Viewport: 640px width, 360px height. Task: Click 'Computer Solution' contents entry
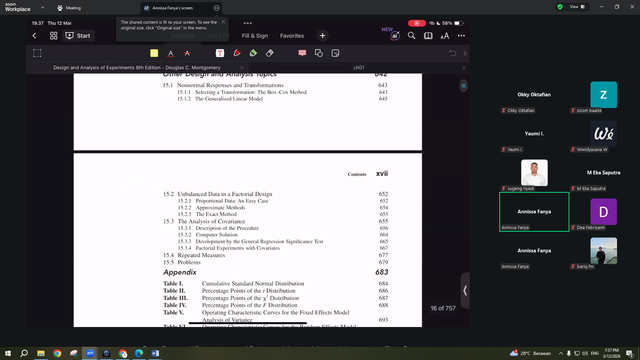point(216,235)
